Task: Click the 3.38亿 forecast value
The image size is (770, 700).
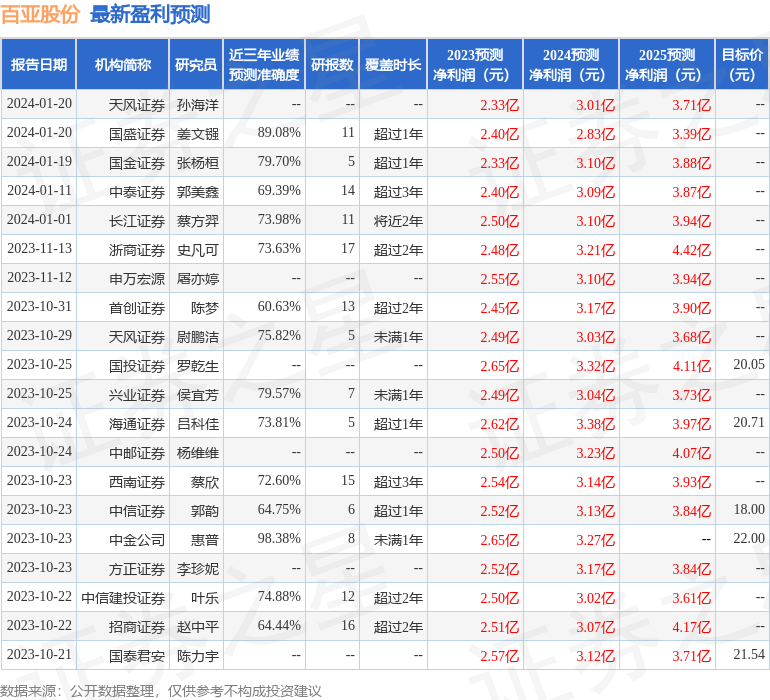Action: click(595, 423)
